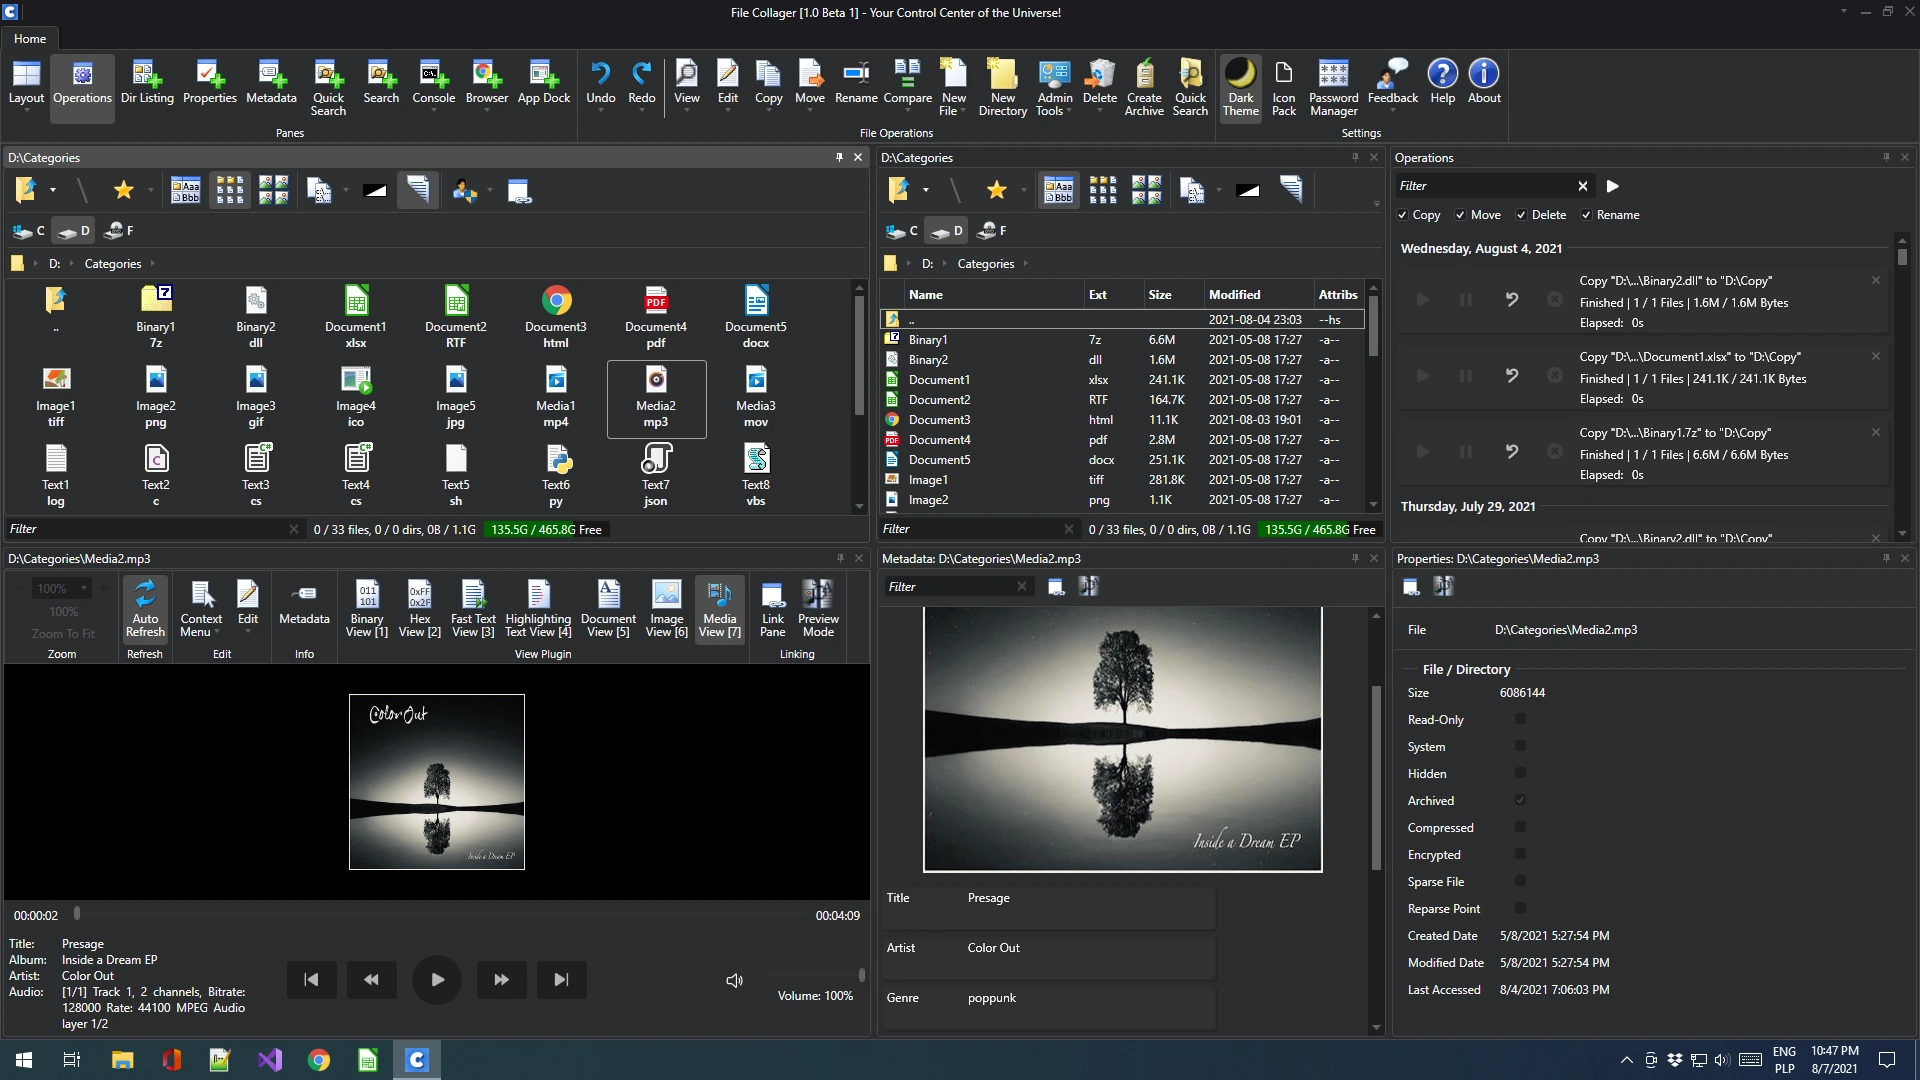The image size is (1920, 1080).
Task: Open Link Pane in preview toolbar
Action: 772,609
